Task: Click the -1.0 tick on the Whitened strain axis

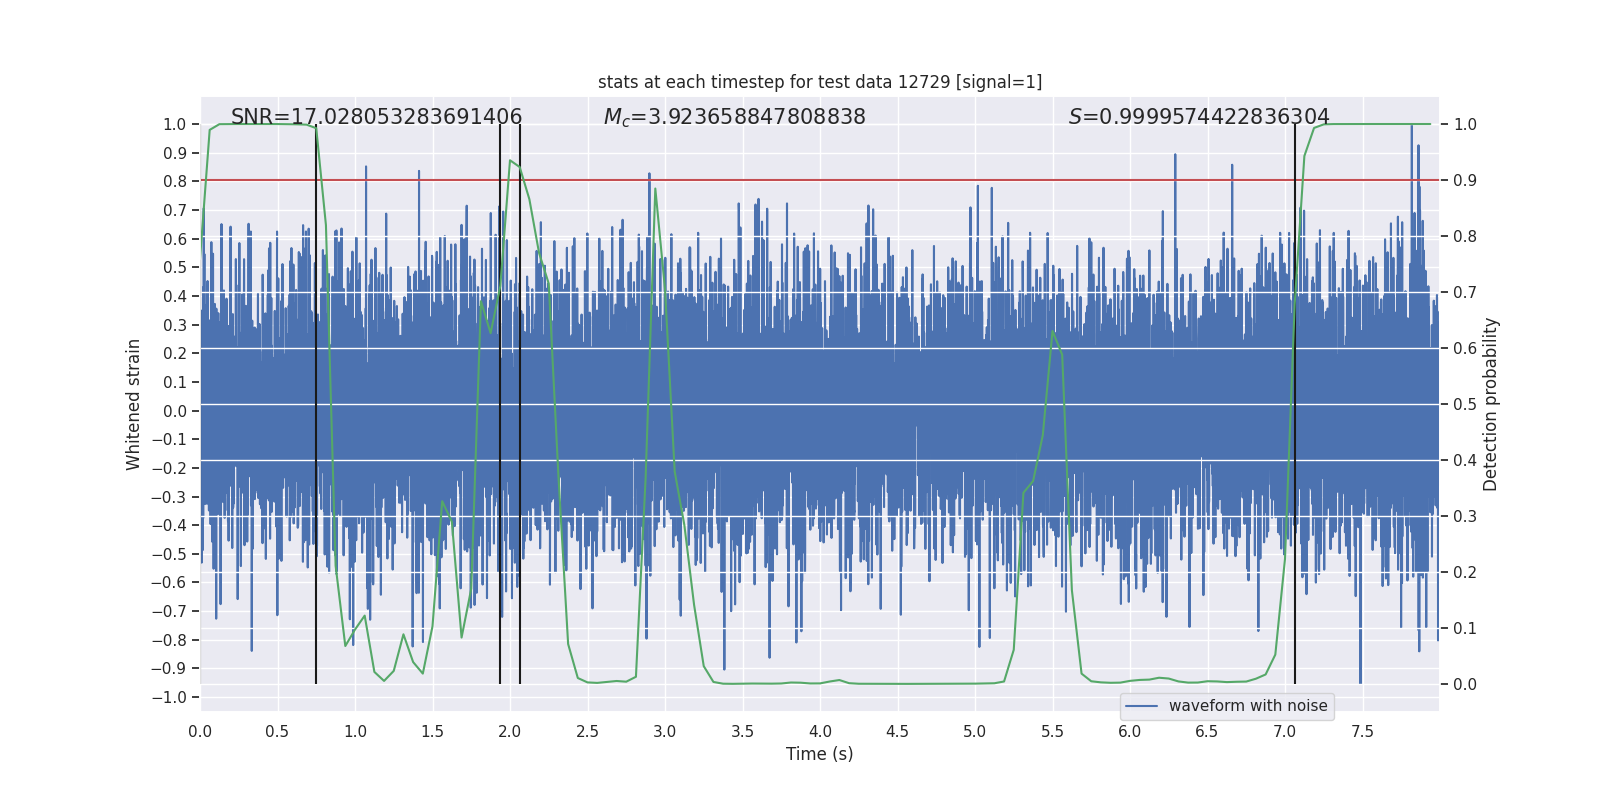Action: (x=169, y=697)
